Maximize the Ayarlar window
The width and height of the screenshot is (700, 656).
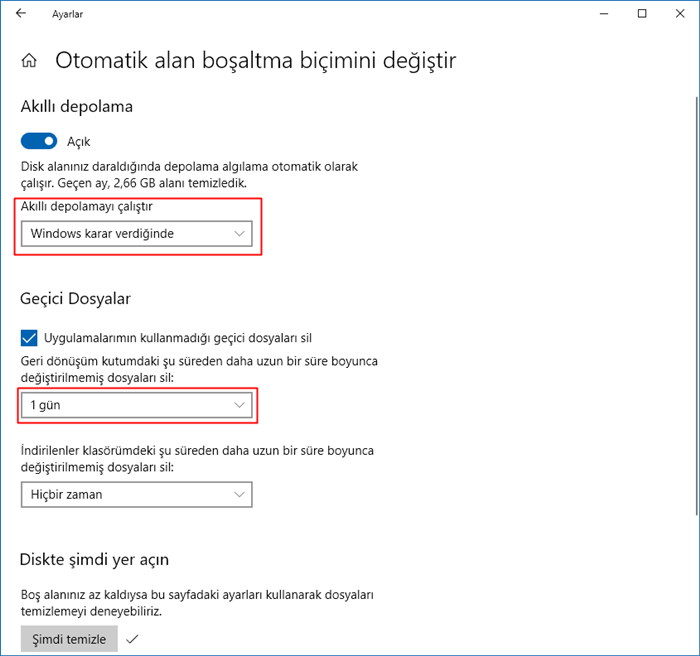pos(642,14)
